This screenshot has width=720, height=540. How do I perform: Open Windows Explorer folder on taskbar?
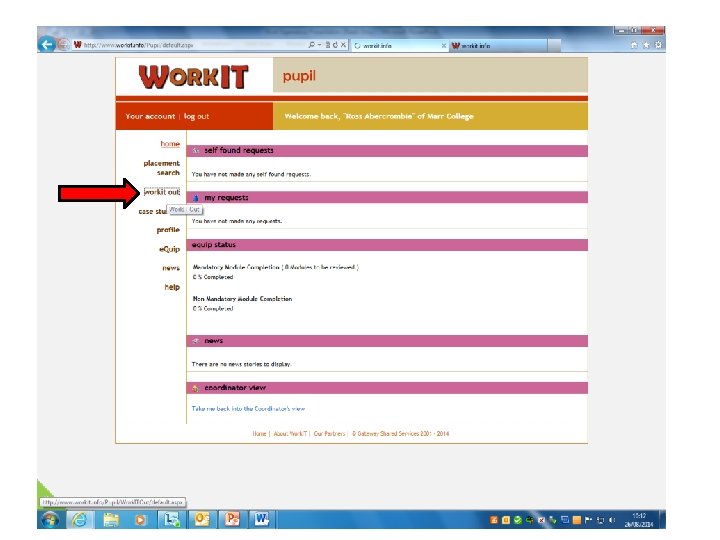click(111, 520)
